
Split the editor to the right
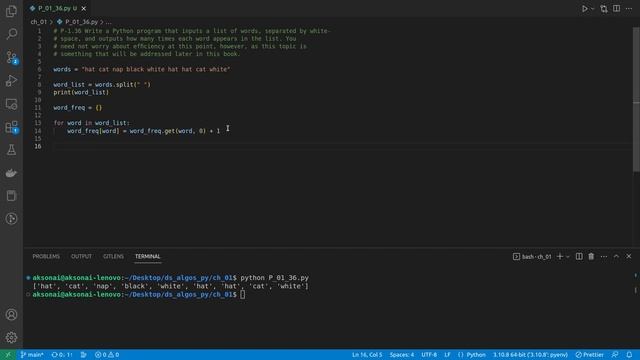tap(616, 9)
